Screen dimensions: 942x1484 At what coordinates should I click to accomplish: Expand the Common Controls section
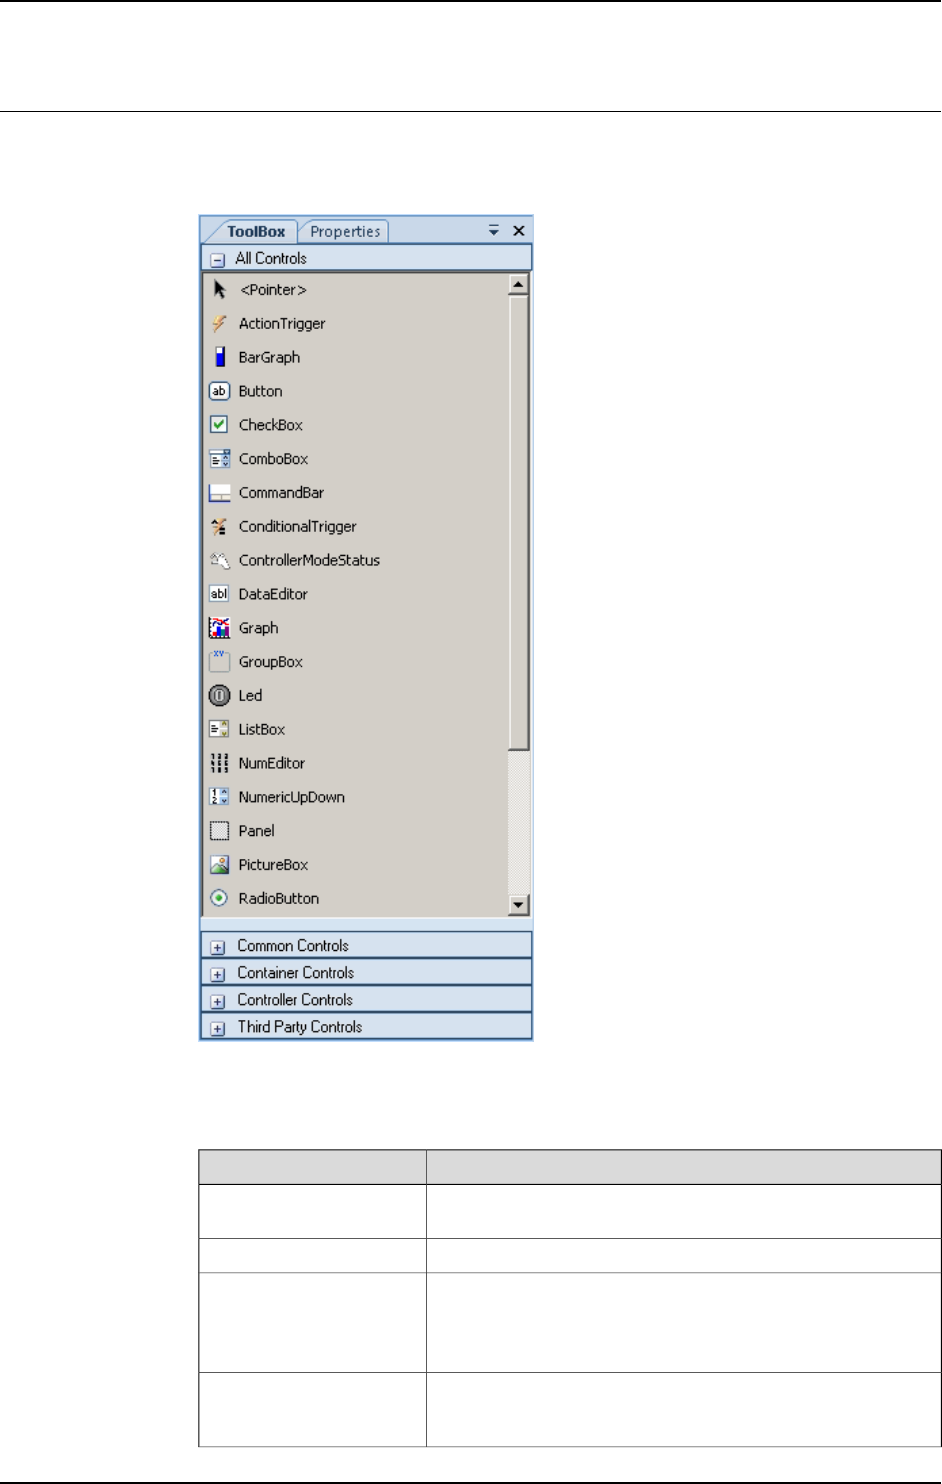coord(217,946)
